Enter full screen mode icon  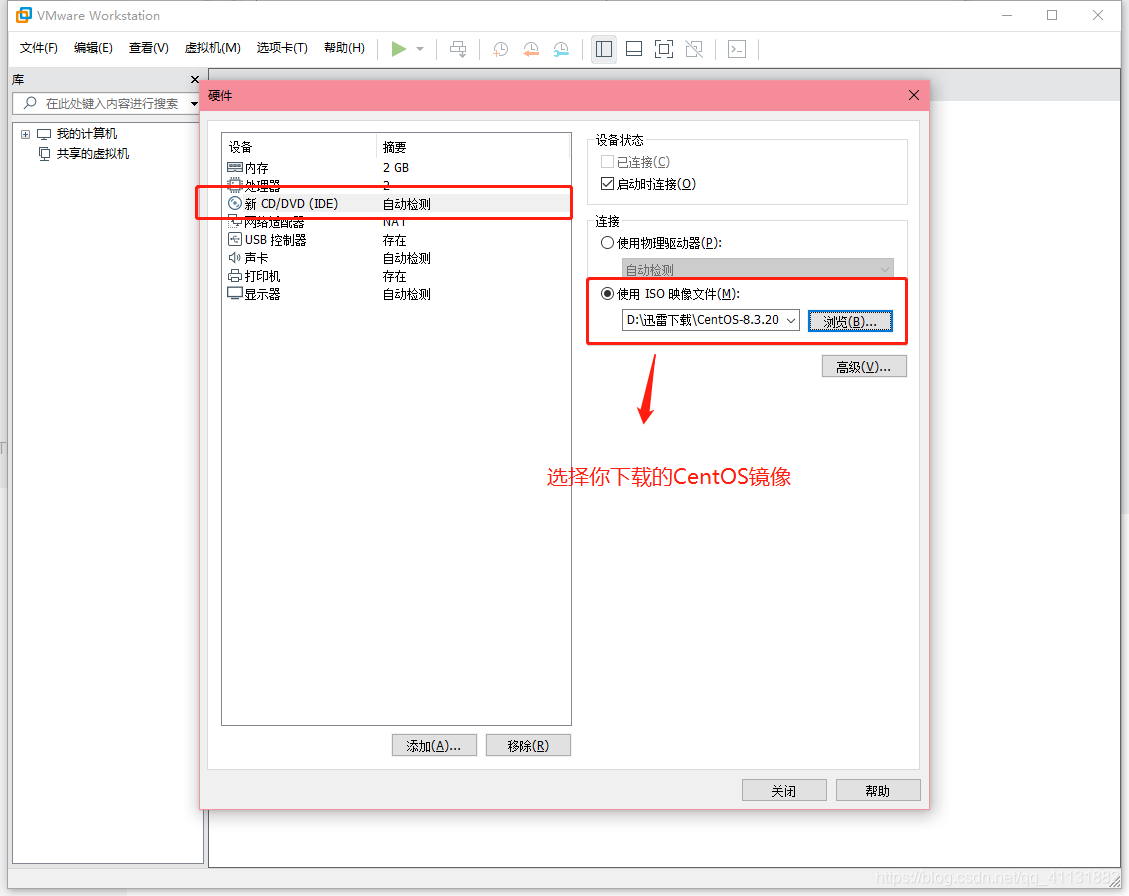coord(664,49)
